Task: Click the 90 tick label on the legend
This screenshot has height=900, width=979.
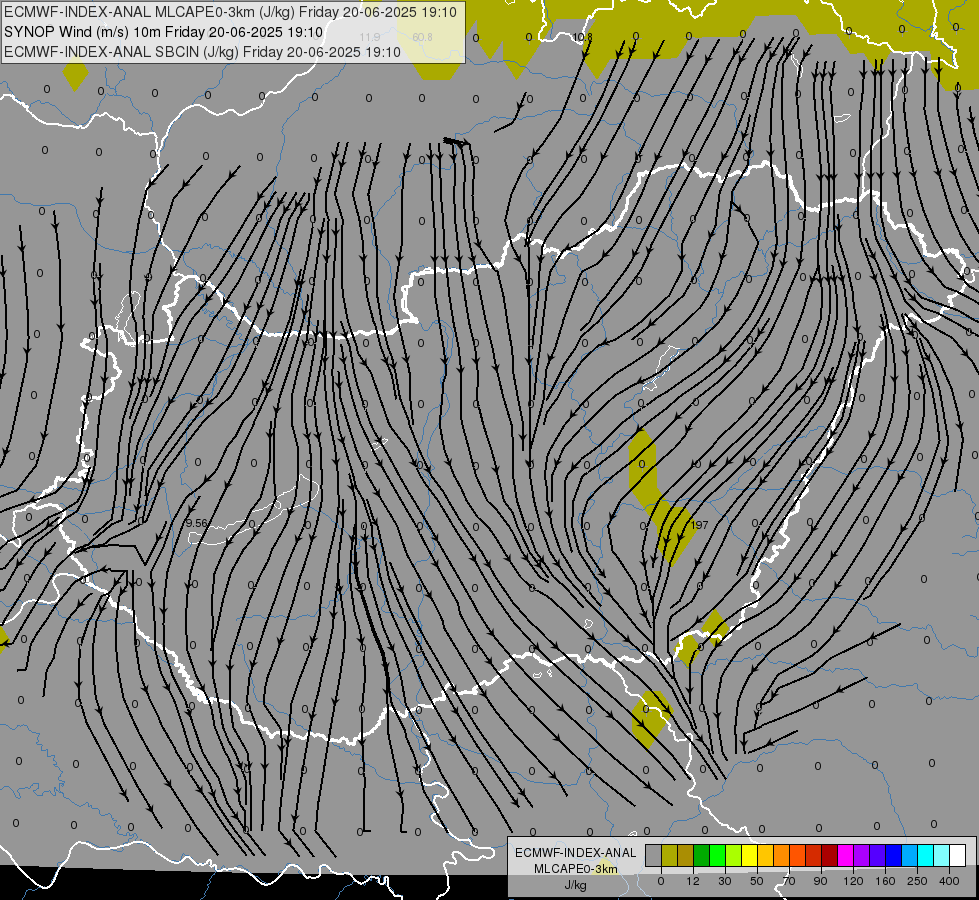Action: pyautogui.click(x=820, y=881)
